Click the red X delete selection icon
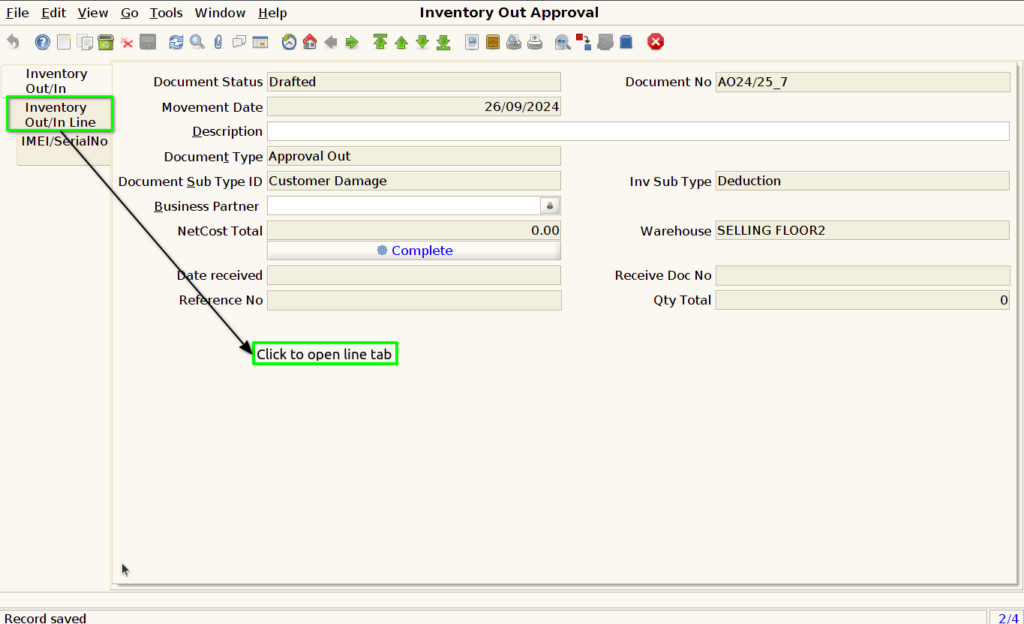This screenshot has width=1024, height=624. 127,42
